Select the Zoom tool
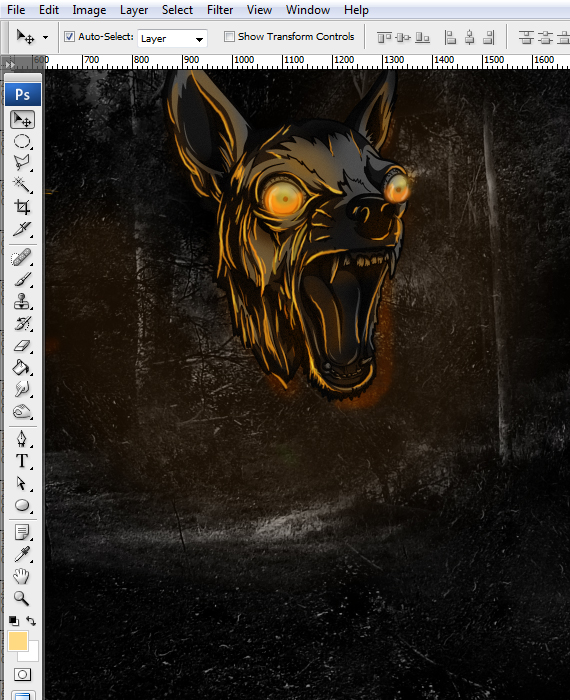This screenshot has height=700, width=570. [21, 598]
